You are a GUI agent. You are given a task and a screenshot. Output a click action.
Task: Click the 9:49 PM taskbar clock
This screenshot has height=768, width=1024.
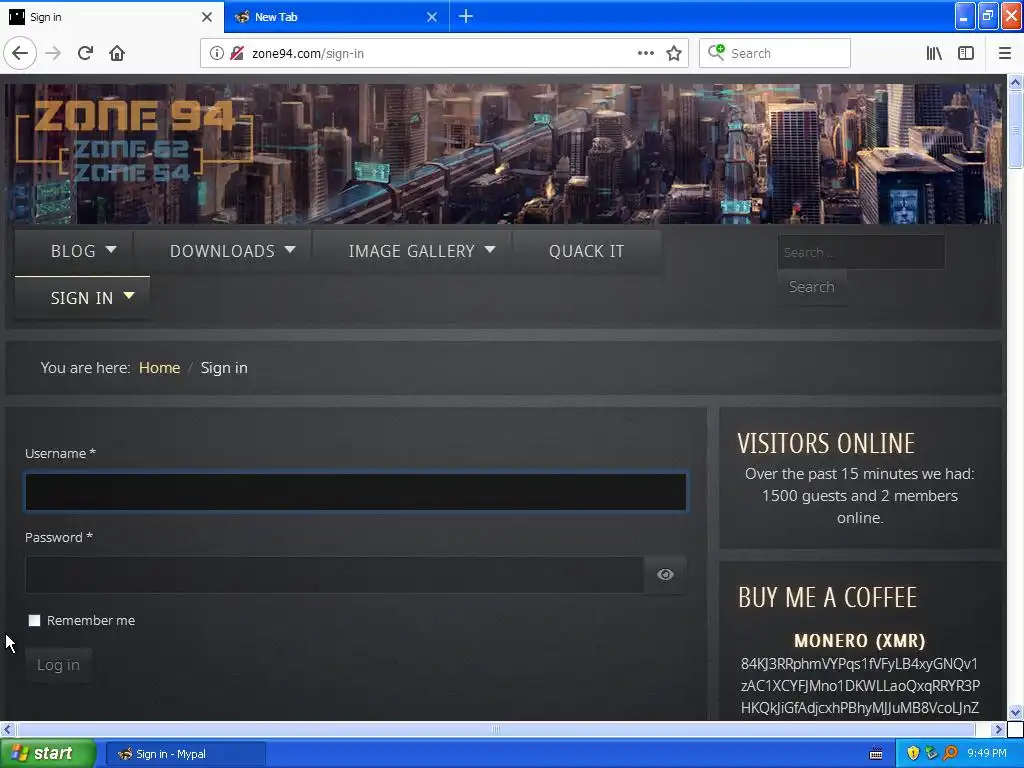[x=987, y=754]
